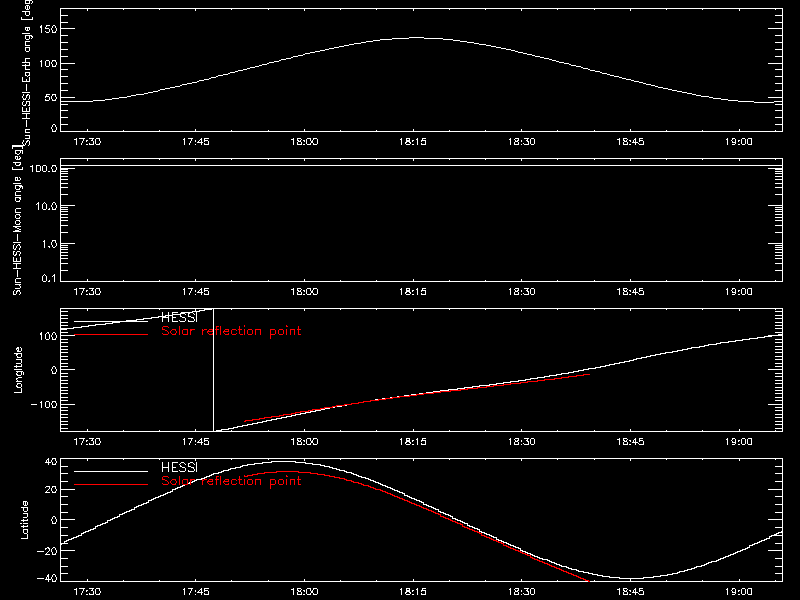Click the 150 tick of Earth angle plot
800x600 pixels.
click(47, 30)
